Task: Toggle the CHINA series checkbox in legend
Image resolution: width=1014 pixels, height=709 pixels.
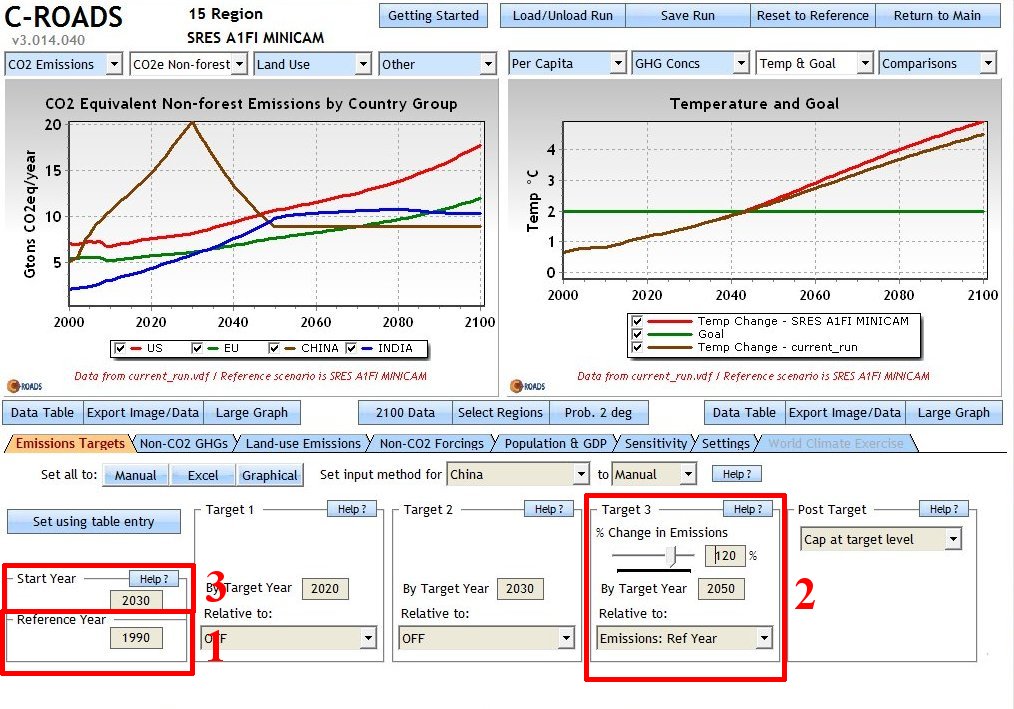Action: coord(274,348)
